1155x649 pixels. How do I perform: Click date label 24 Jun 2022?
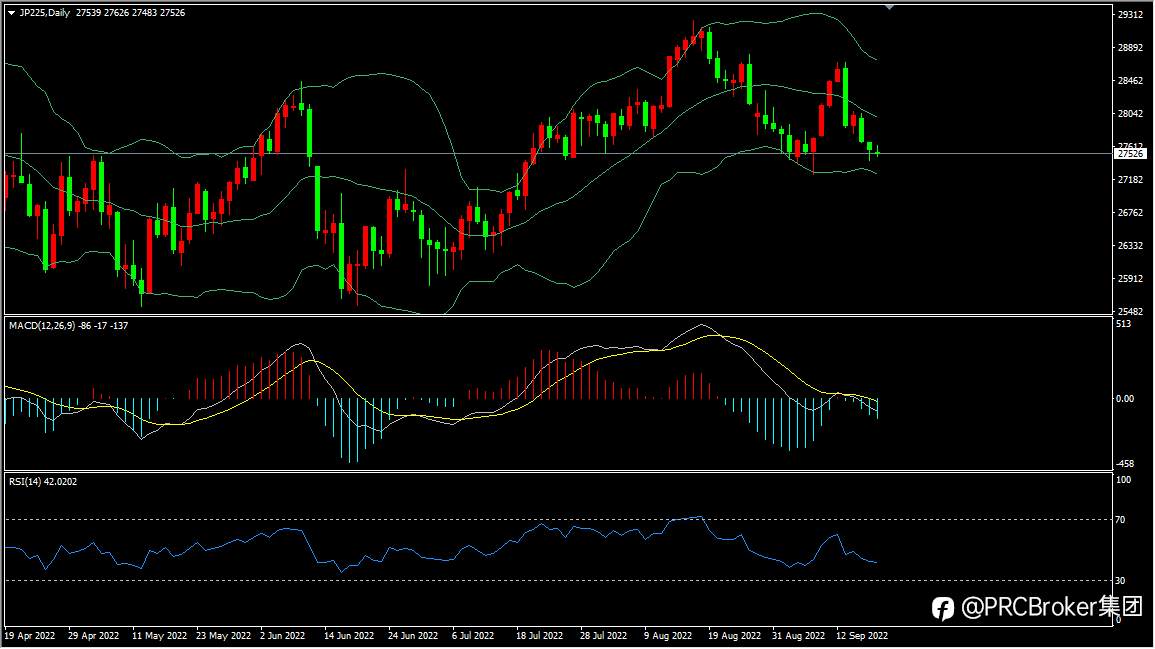pyautogui.click(x=412, y=636)
